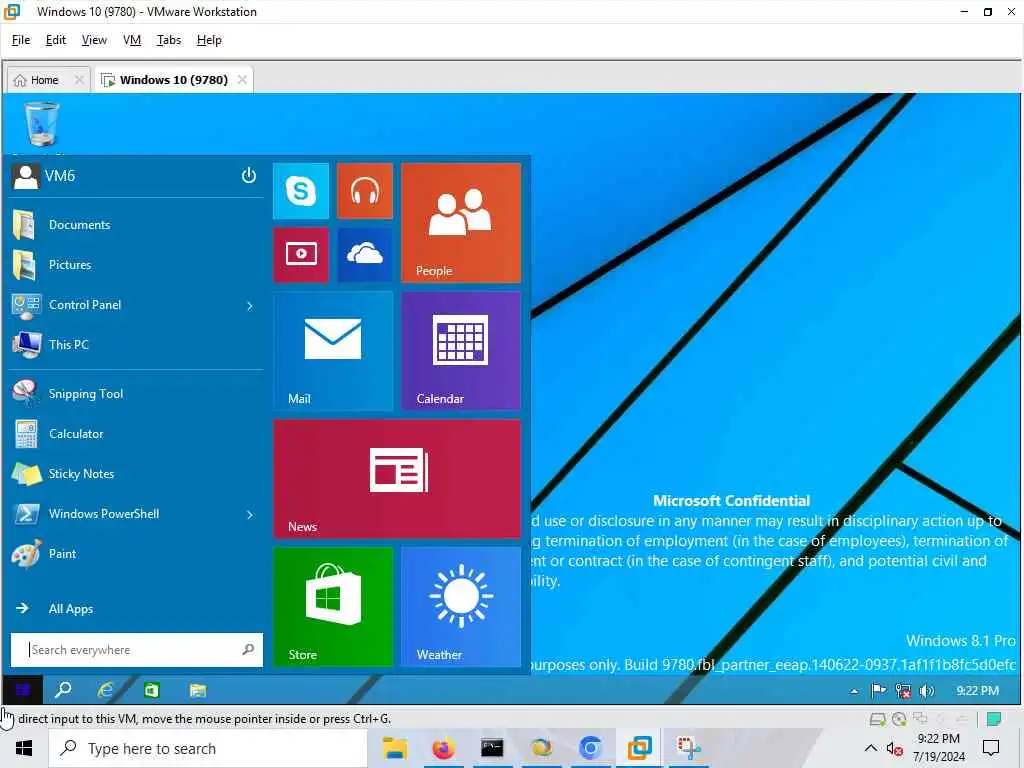1024x768 pixels.
Task: Open Internet Explorer on guest taskbar
Action: pyautogui.click(x=105, y=690)
